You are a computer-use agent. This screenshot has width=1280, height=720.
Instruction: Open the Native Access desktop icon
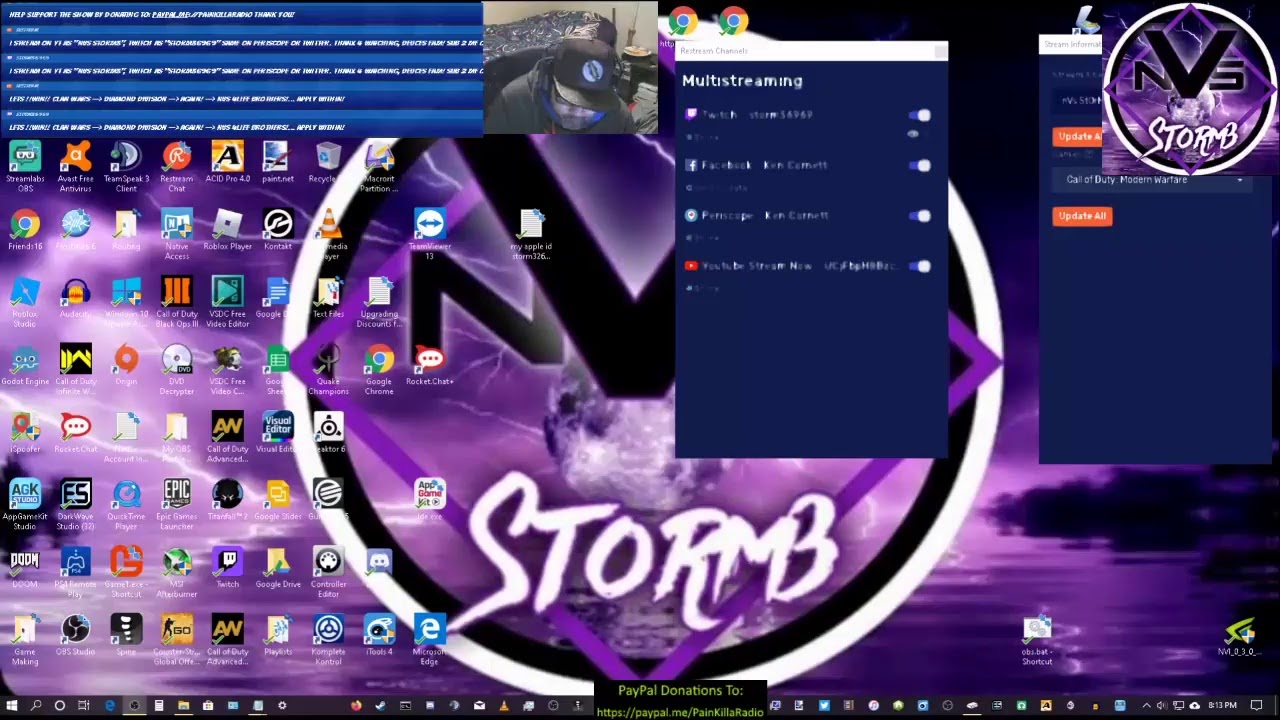177,235
